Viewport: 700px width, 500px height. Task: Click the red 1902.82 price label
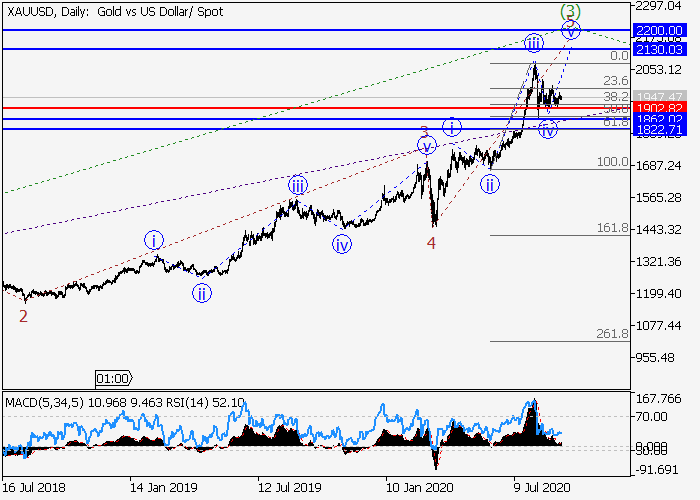click(x=664, y=107)
